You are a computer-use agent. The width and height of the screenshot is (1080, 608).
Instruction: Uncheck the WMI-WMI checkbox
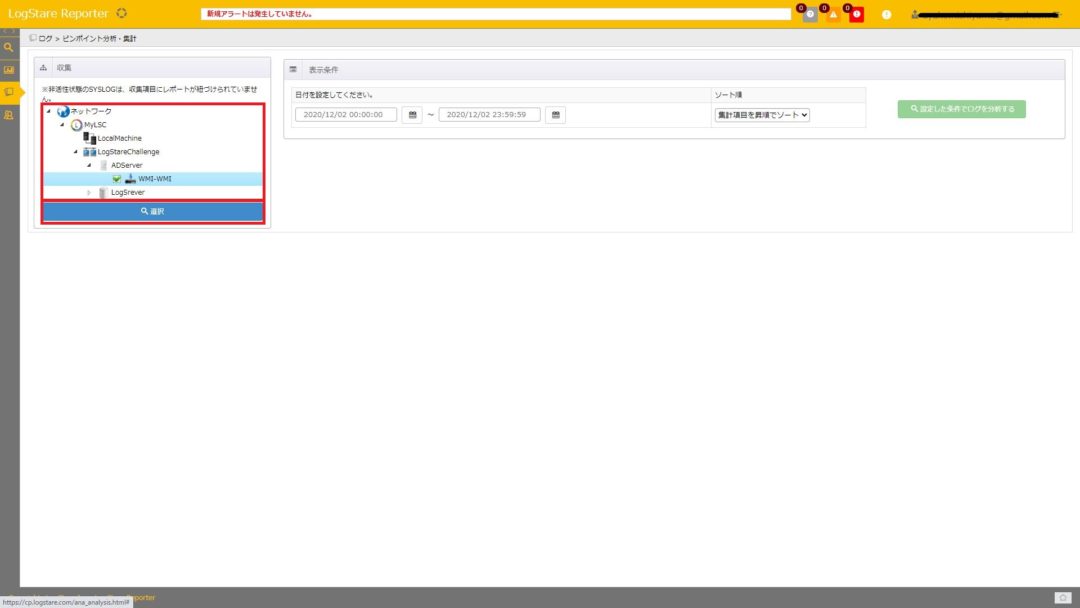tap(117, 179)
